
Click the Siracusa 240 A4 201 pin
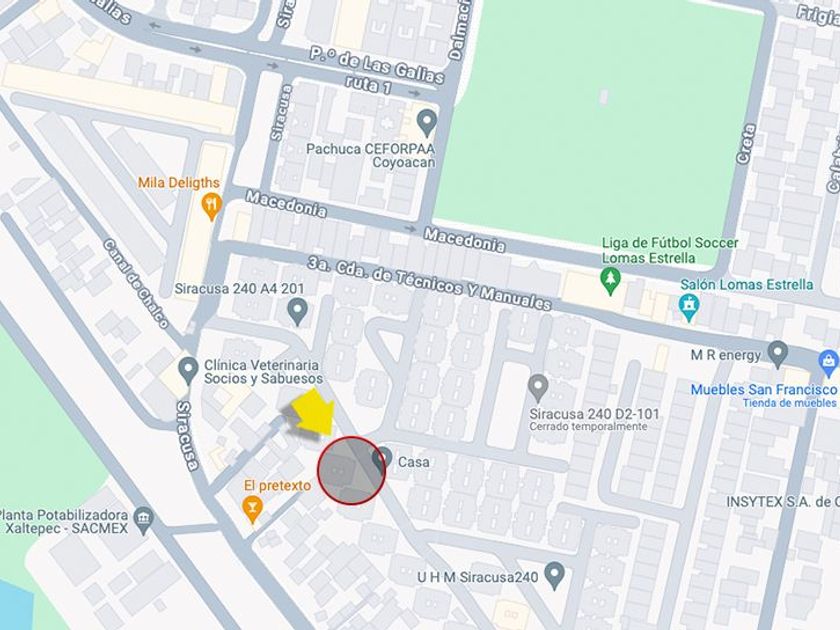pos(297,312)
